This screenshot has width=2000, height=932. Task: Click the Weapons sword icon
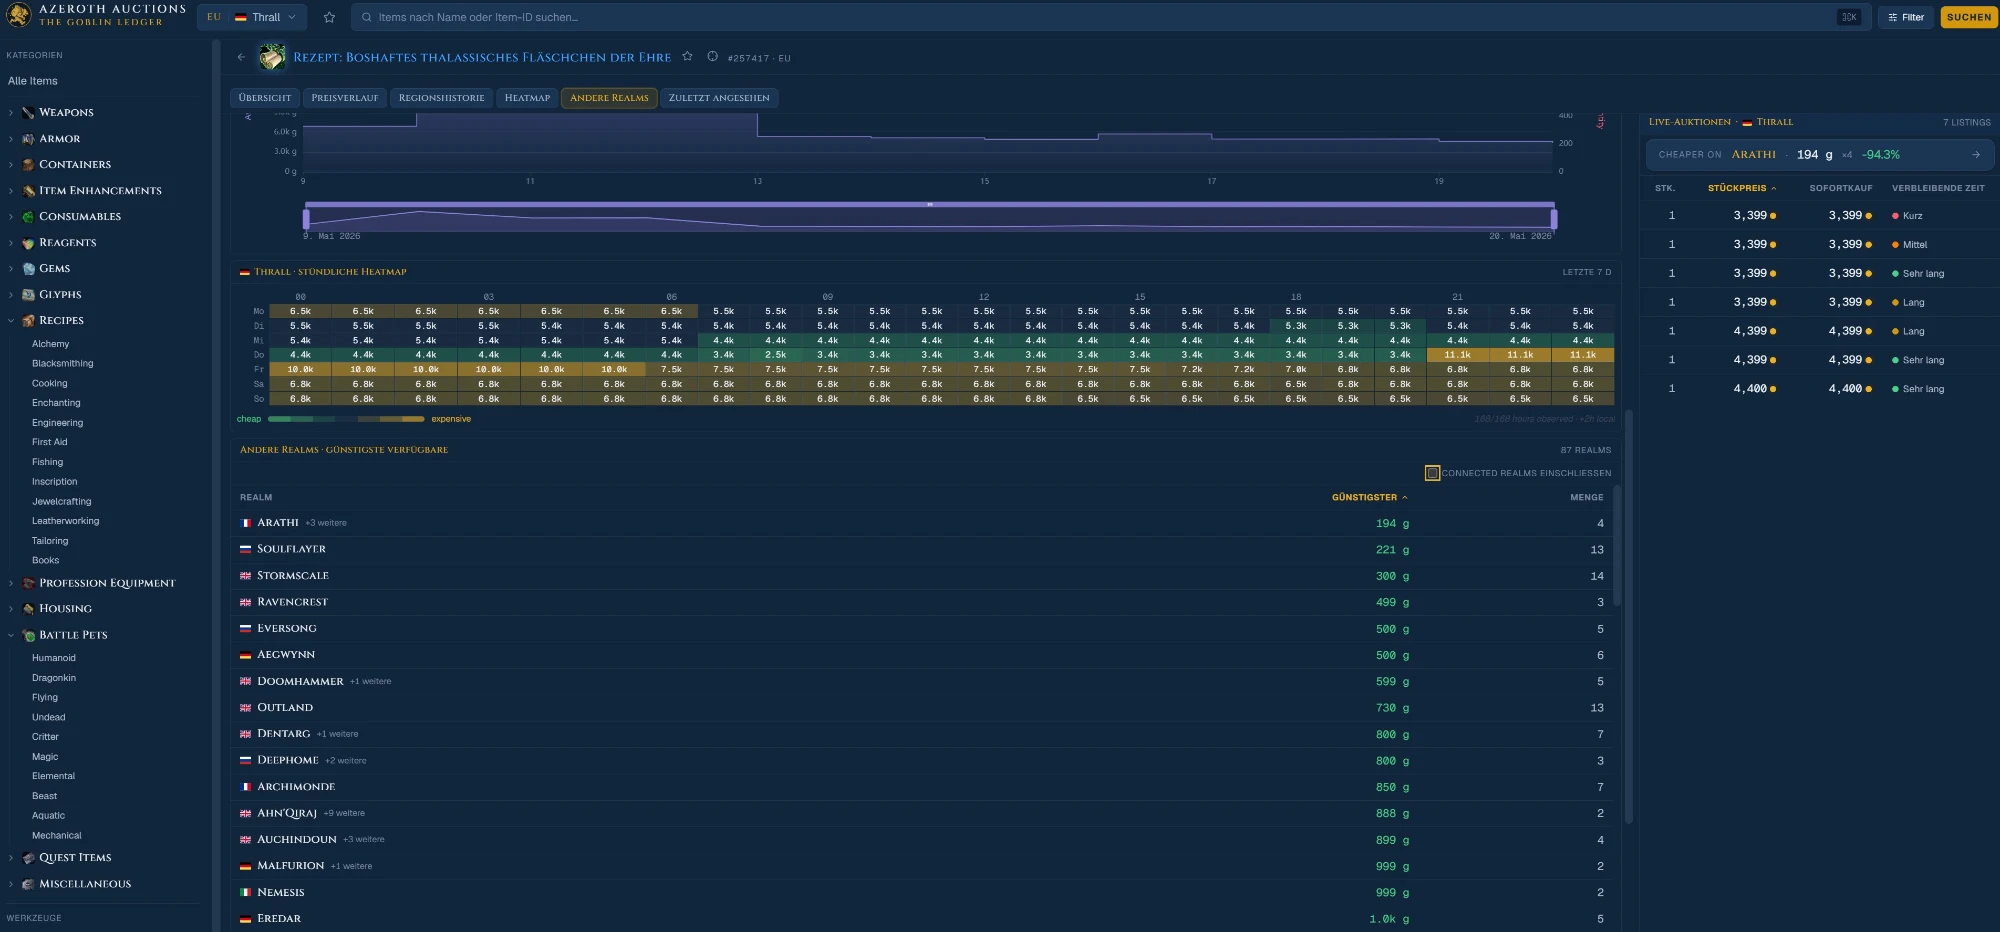(28, 113)
